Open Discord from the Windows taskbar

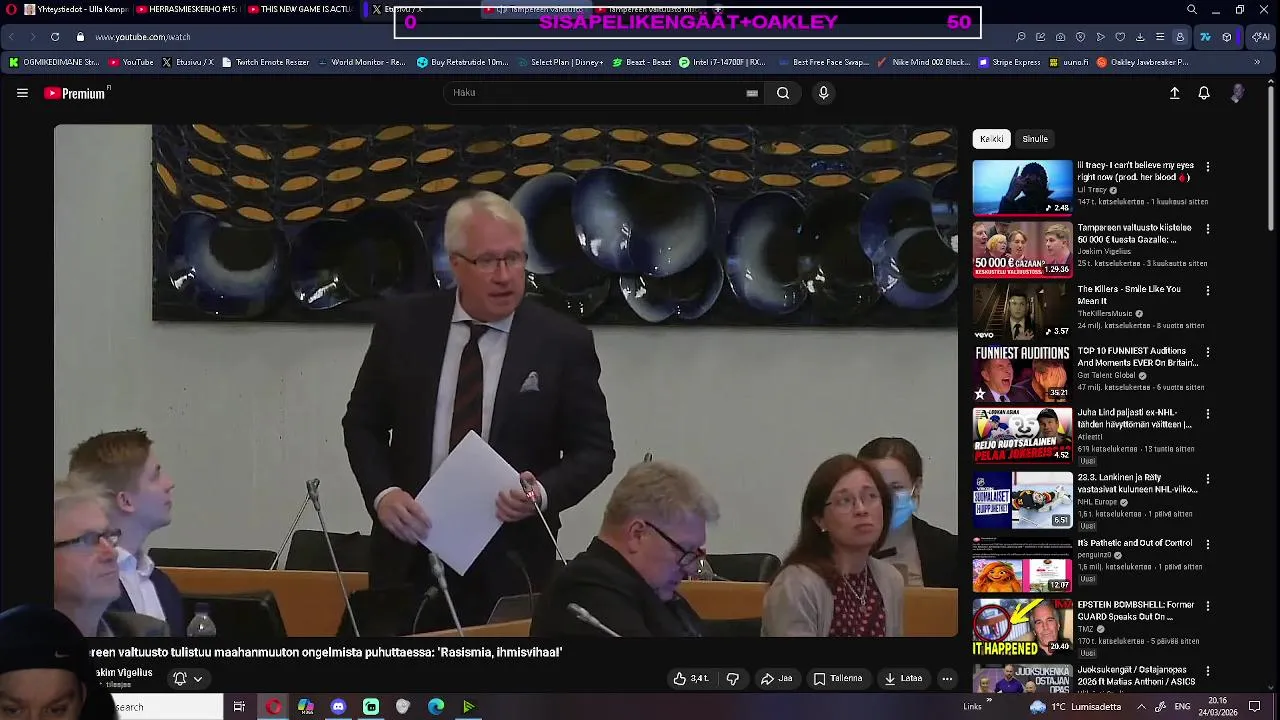338,707
